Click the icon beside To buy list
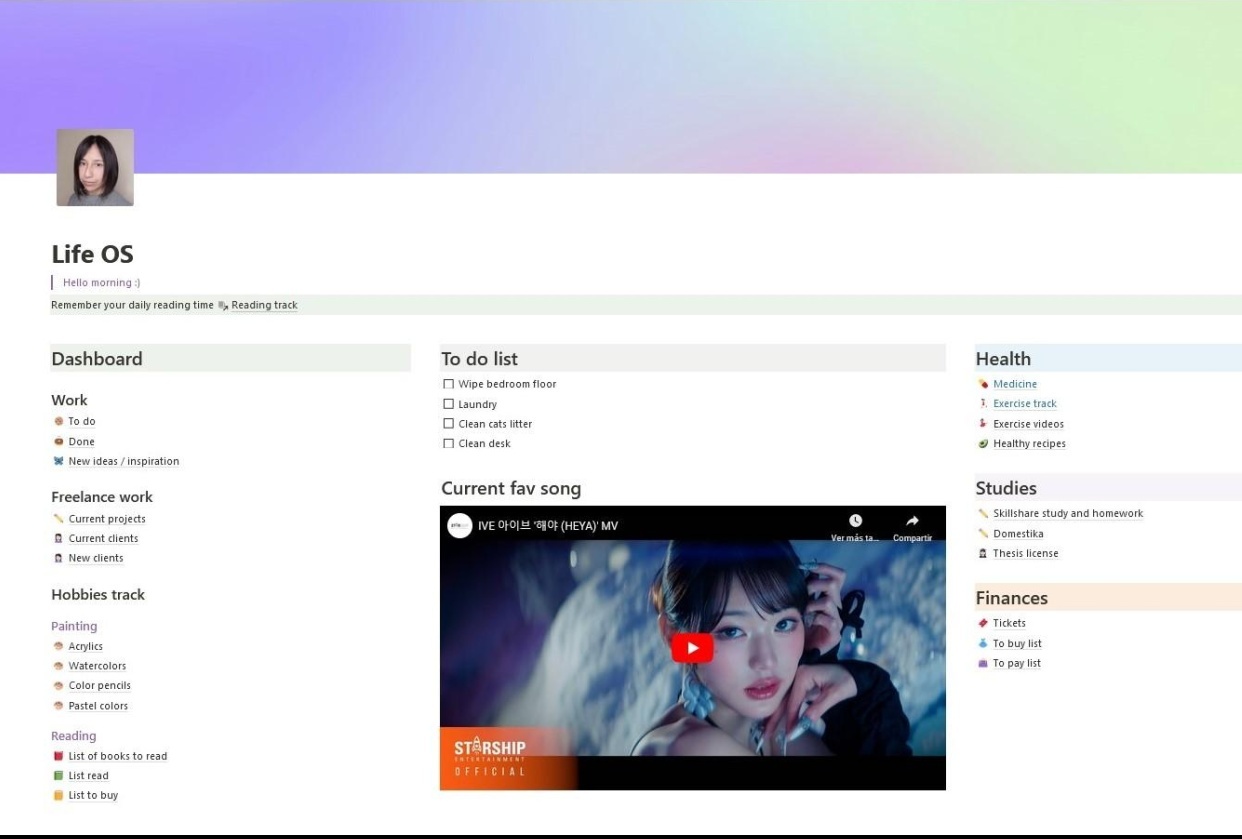1242x839 pixels. click(x=983, y=644)
